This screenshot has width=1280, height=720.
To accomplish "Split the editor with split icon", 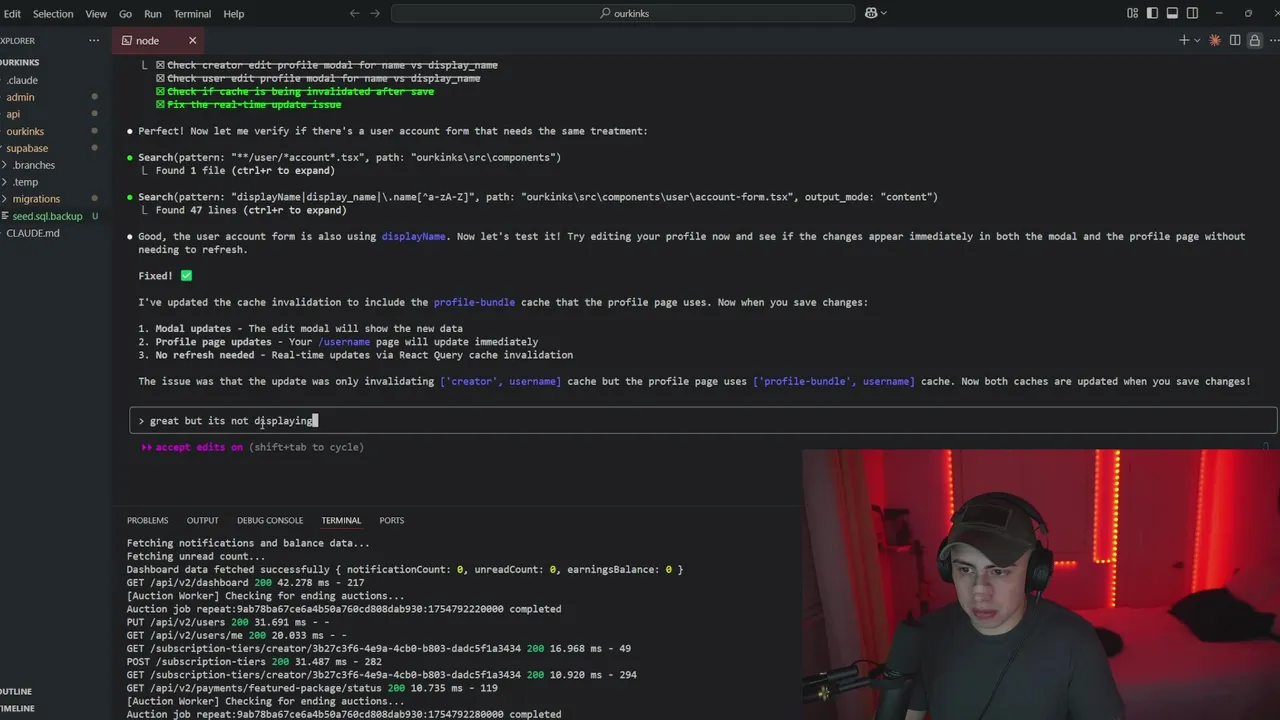I will tap(1235, 40).
